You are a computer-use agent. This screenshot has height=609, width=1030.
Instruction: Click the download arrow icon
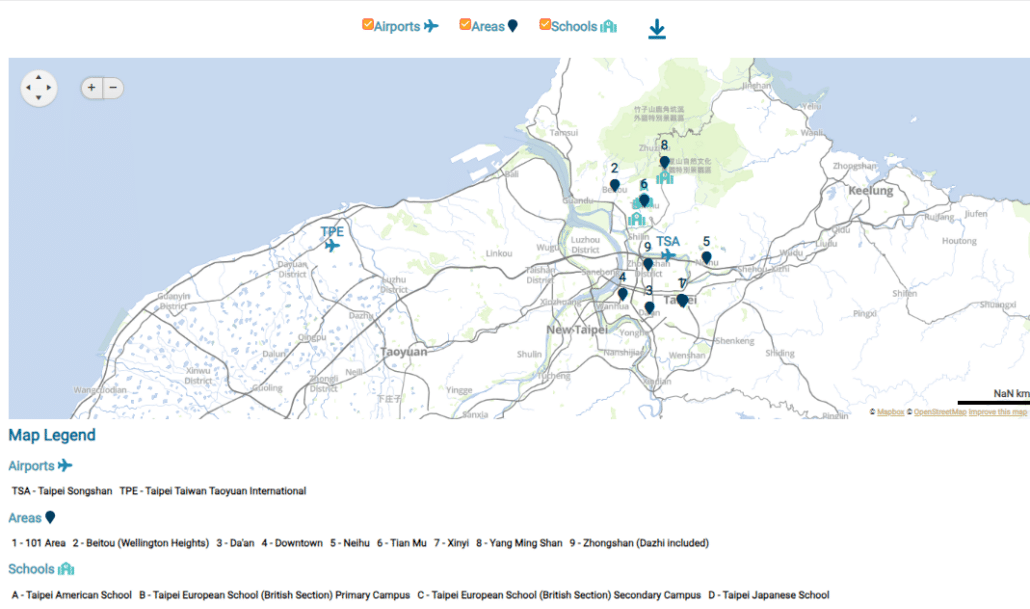point(656,29)
